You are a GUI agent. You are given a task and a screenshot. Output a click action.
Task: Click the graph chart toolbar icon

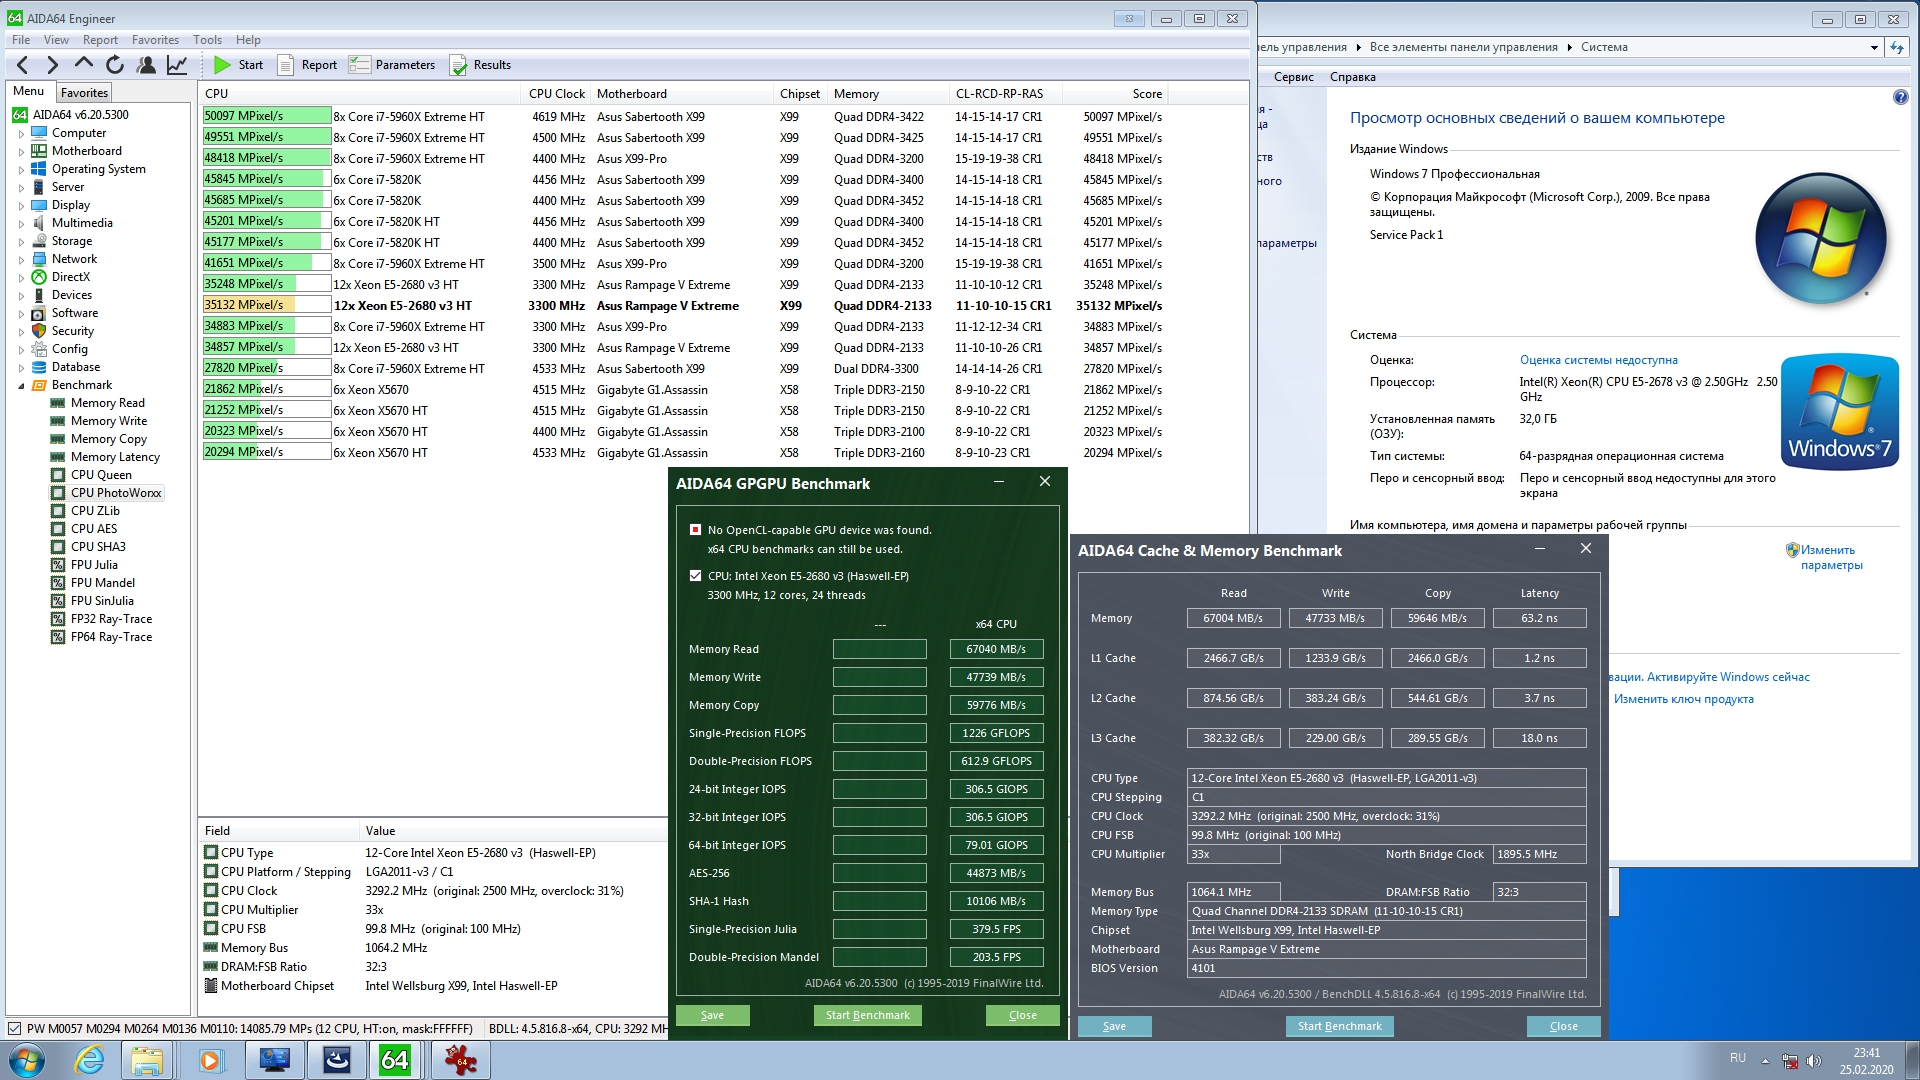click(x=177, y=65)
